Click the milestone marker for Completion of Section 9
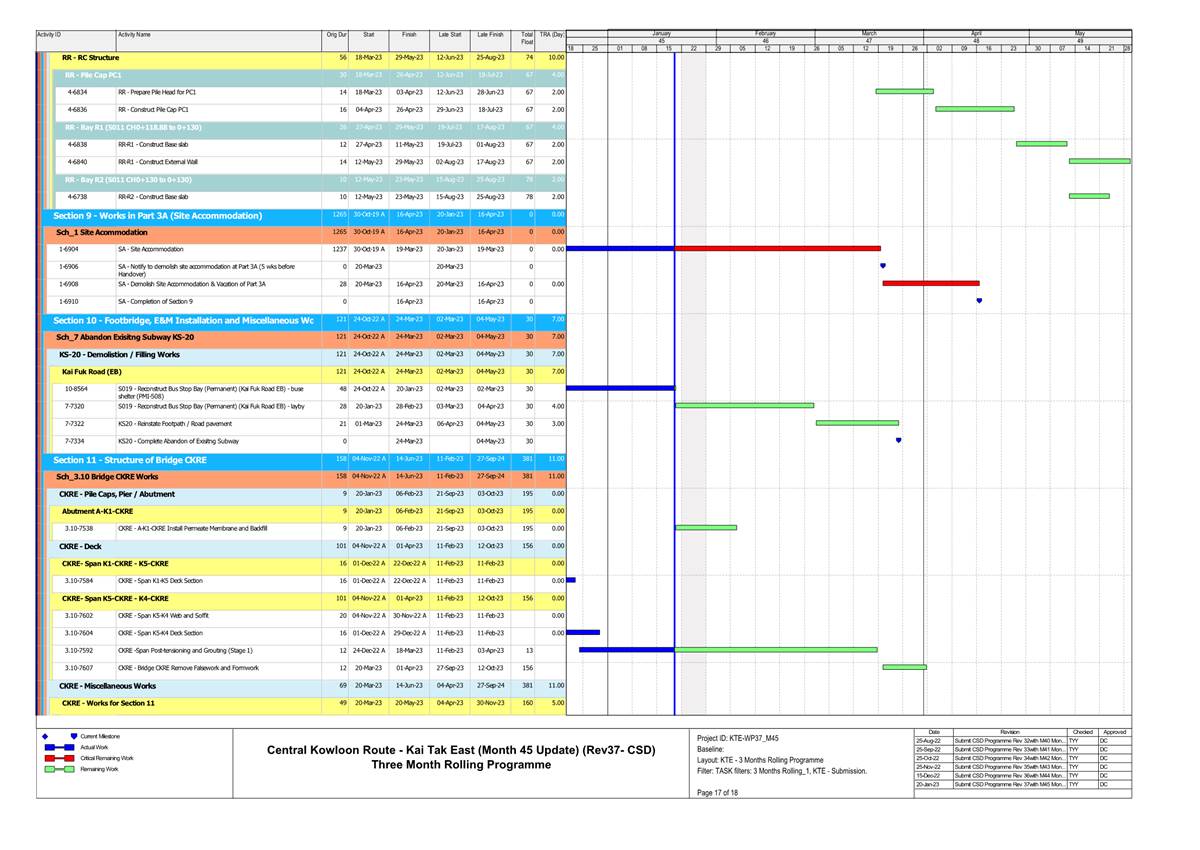Screen dimensions: 1200x850 tap(979, 301)
